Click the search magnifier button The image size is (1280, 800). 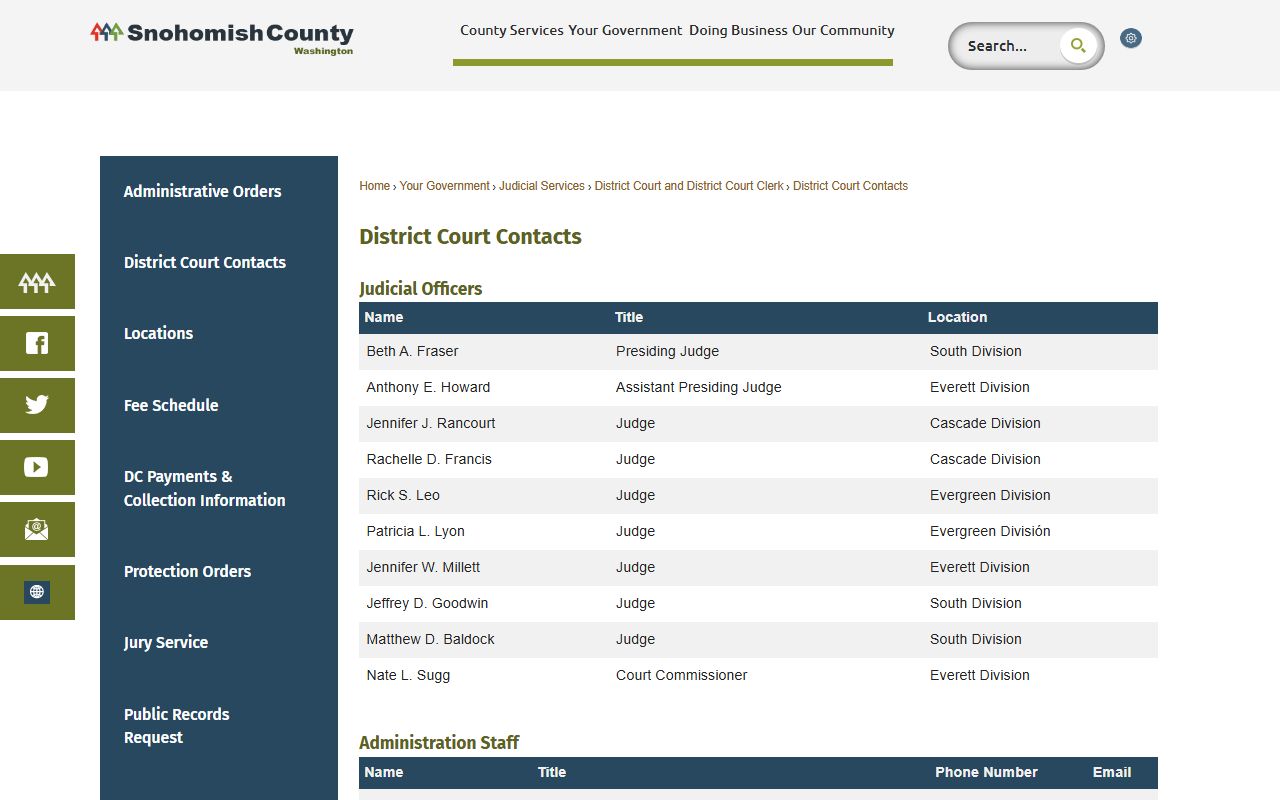[x=1078, y=45]
